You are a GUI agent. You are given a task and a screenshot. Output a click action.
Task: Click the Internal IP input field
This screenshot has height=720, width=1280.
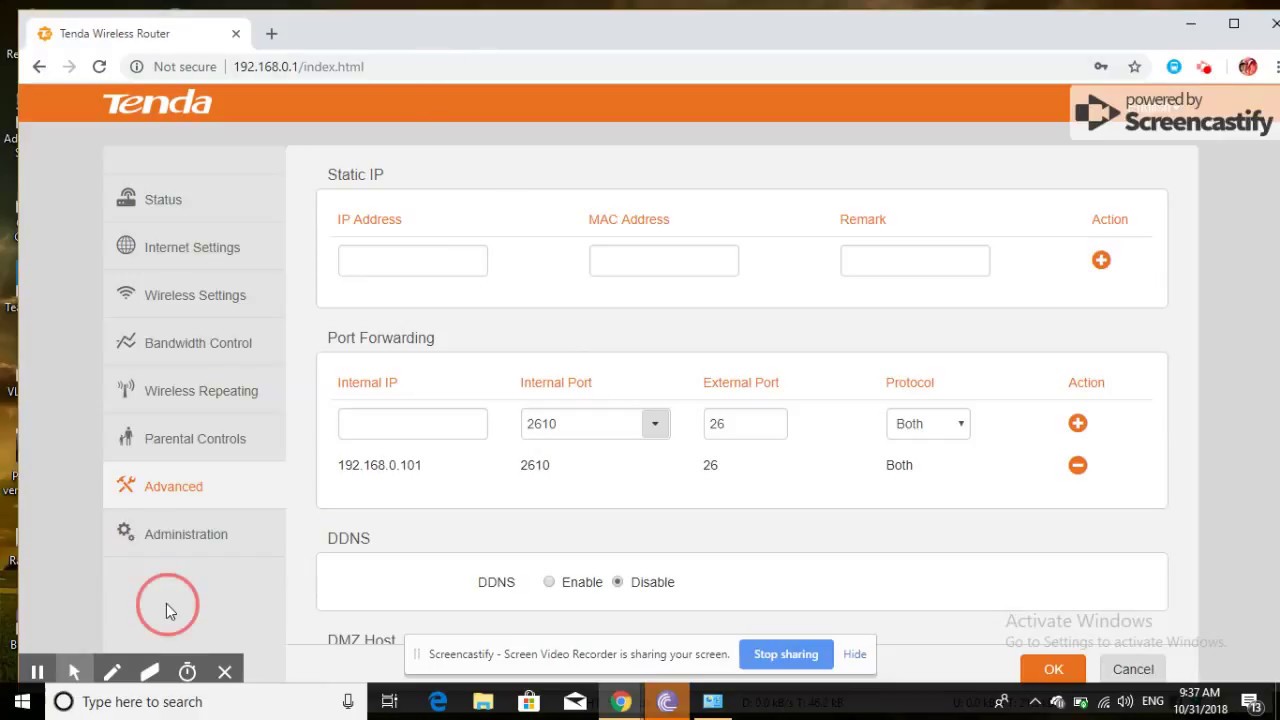pos(413,424)
